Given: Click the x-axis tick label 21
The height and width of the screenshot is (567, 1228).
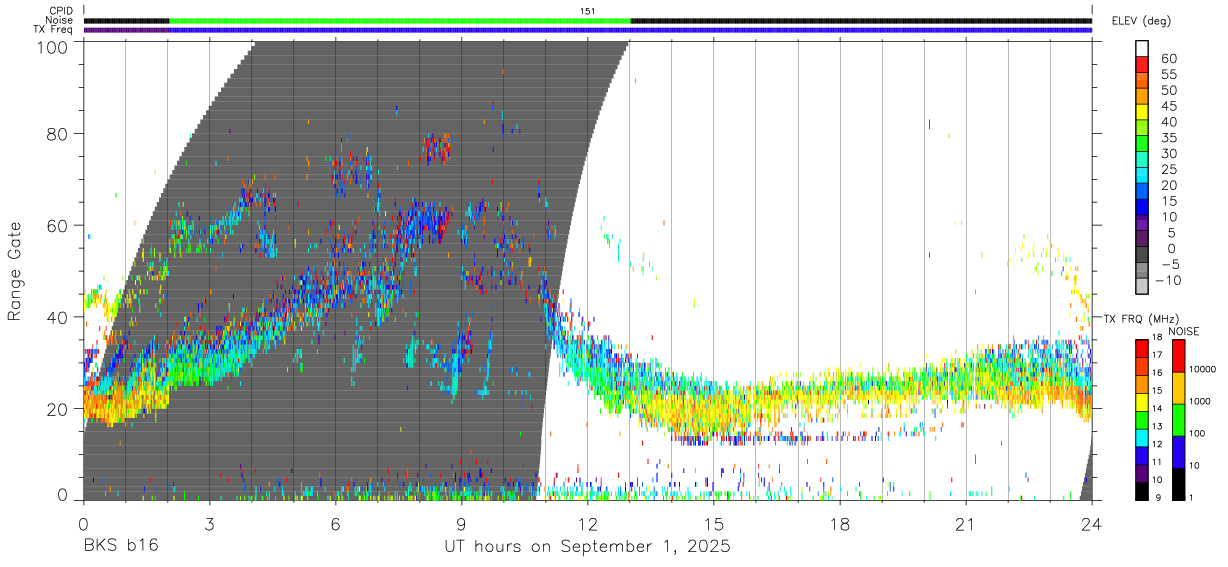Looking at the screenshot, I should point(966,523).
